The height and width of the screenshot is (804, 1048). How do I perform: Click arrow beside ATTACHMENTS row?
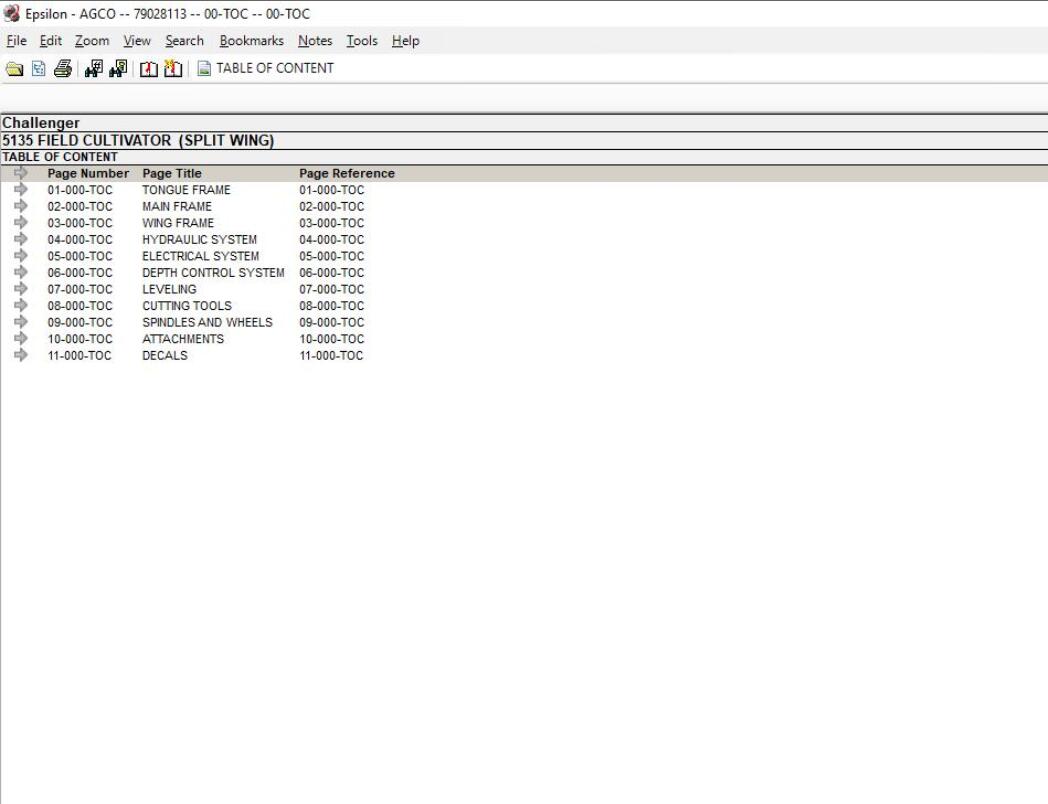tap(21, 339)
